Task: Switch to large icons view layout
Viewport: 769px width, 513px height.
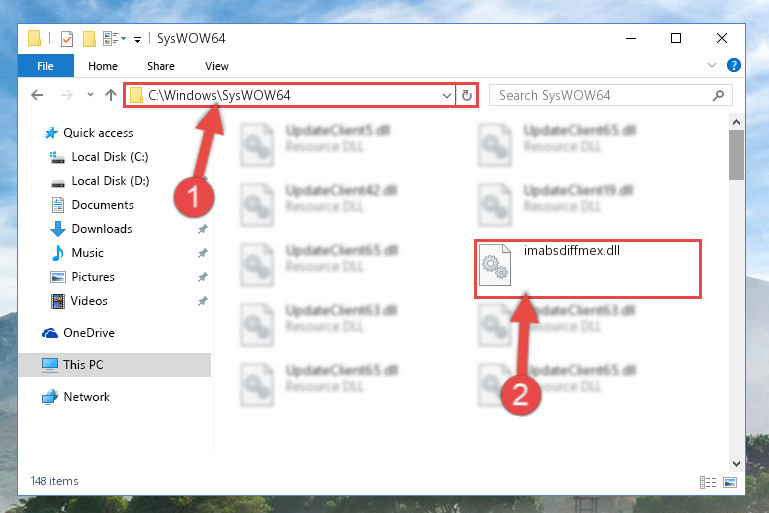Action: 730,483
